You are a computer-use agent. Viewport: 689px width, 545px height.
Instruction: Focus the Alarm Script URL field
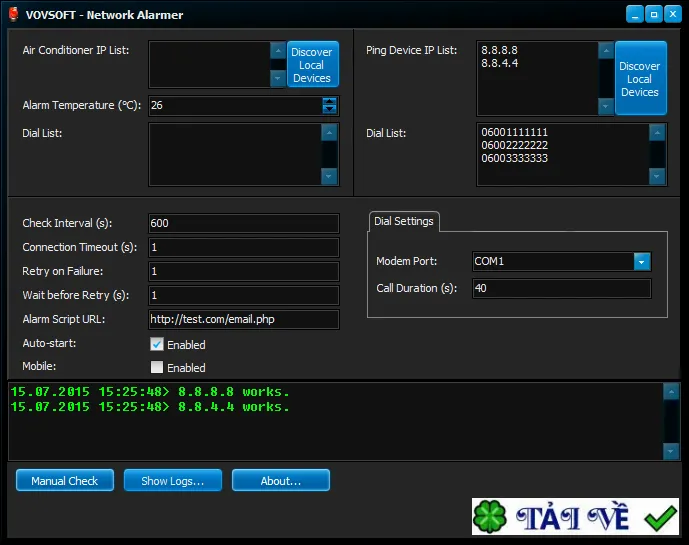point(244,319)
